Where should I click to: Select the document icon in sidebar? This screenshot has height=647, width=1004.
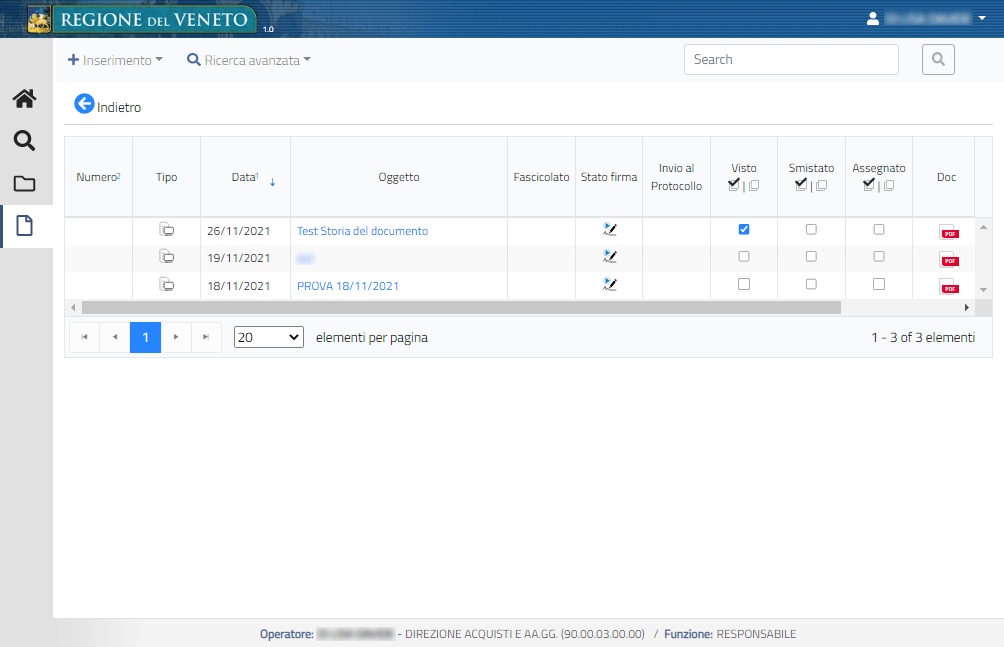point(24,226)
